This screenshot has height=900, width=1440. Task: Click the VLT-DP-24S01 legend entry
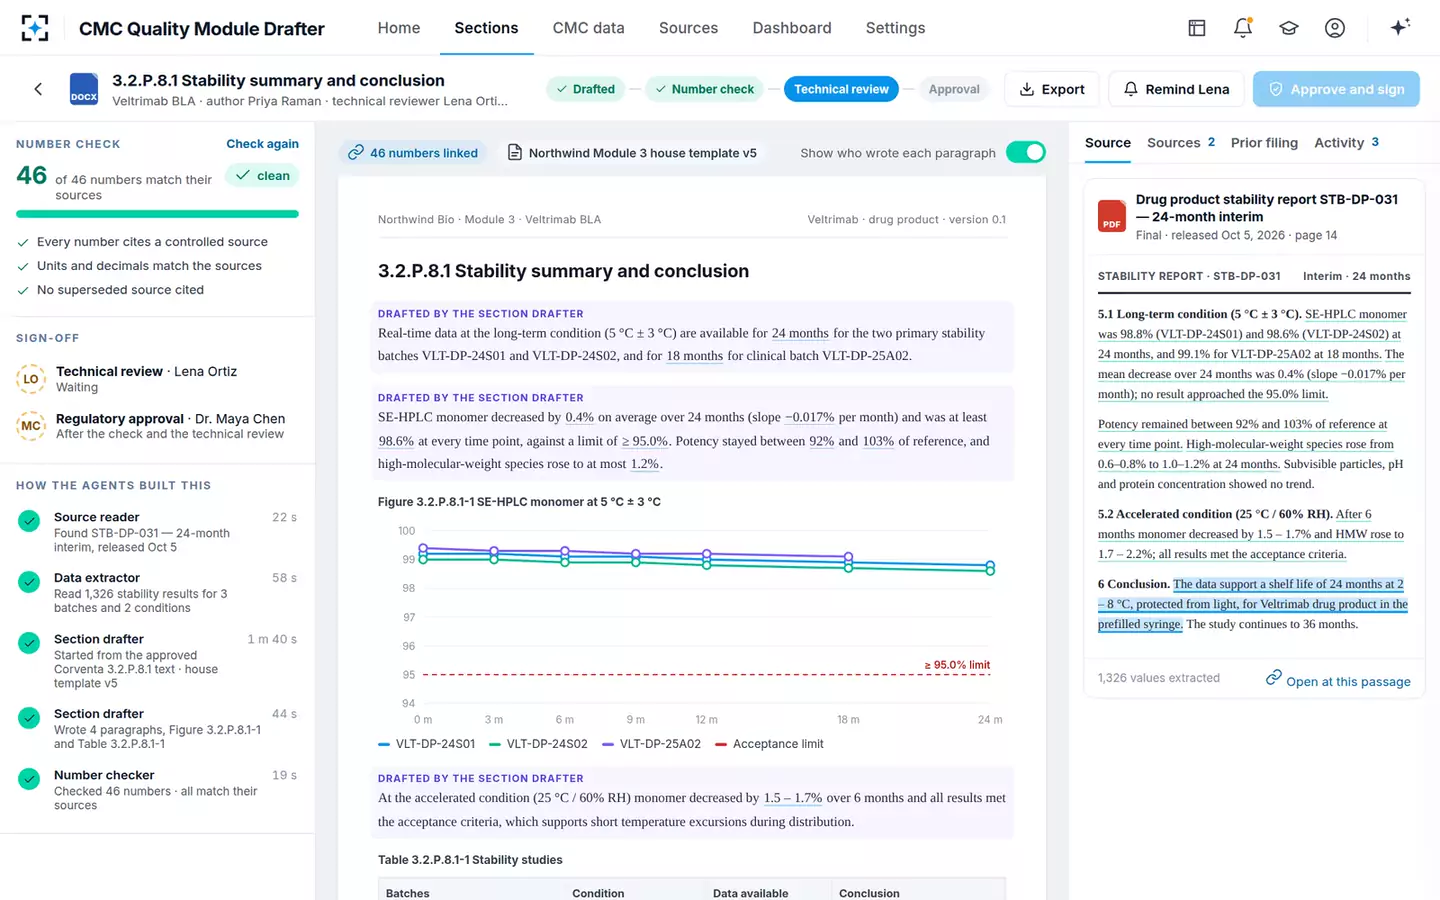(427, 744)
